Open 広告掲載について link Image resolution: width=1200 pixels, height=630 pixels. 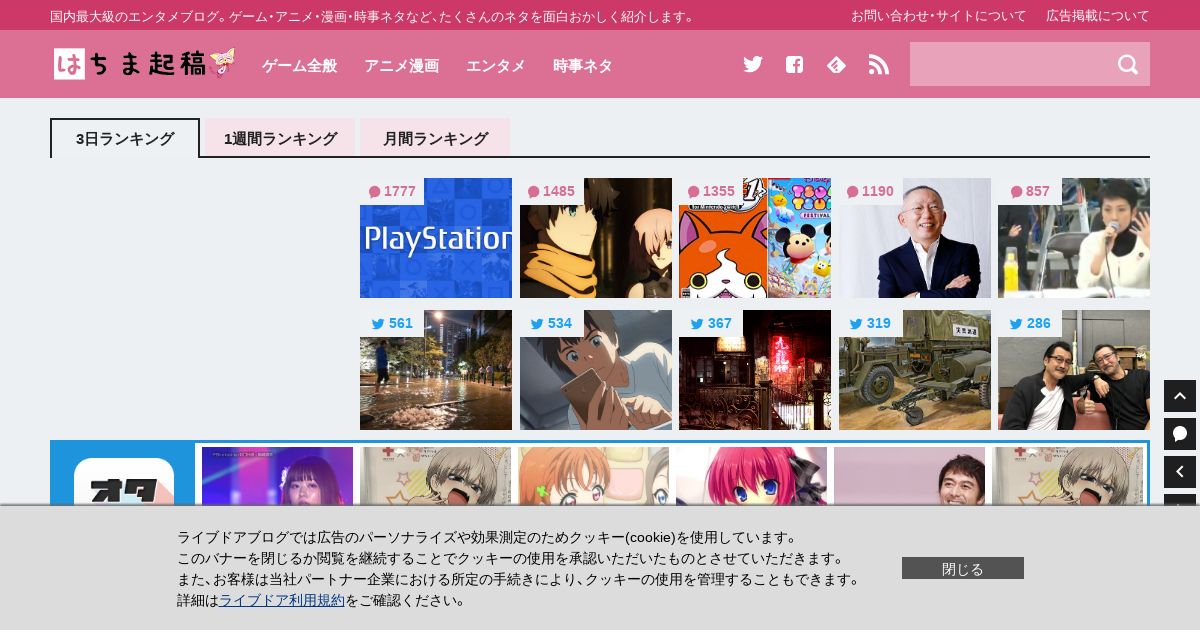(1098, 15)
